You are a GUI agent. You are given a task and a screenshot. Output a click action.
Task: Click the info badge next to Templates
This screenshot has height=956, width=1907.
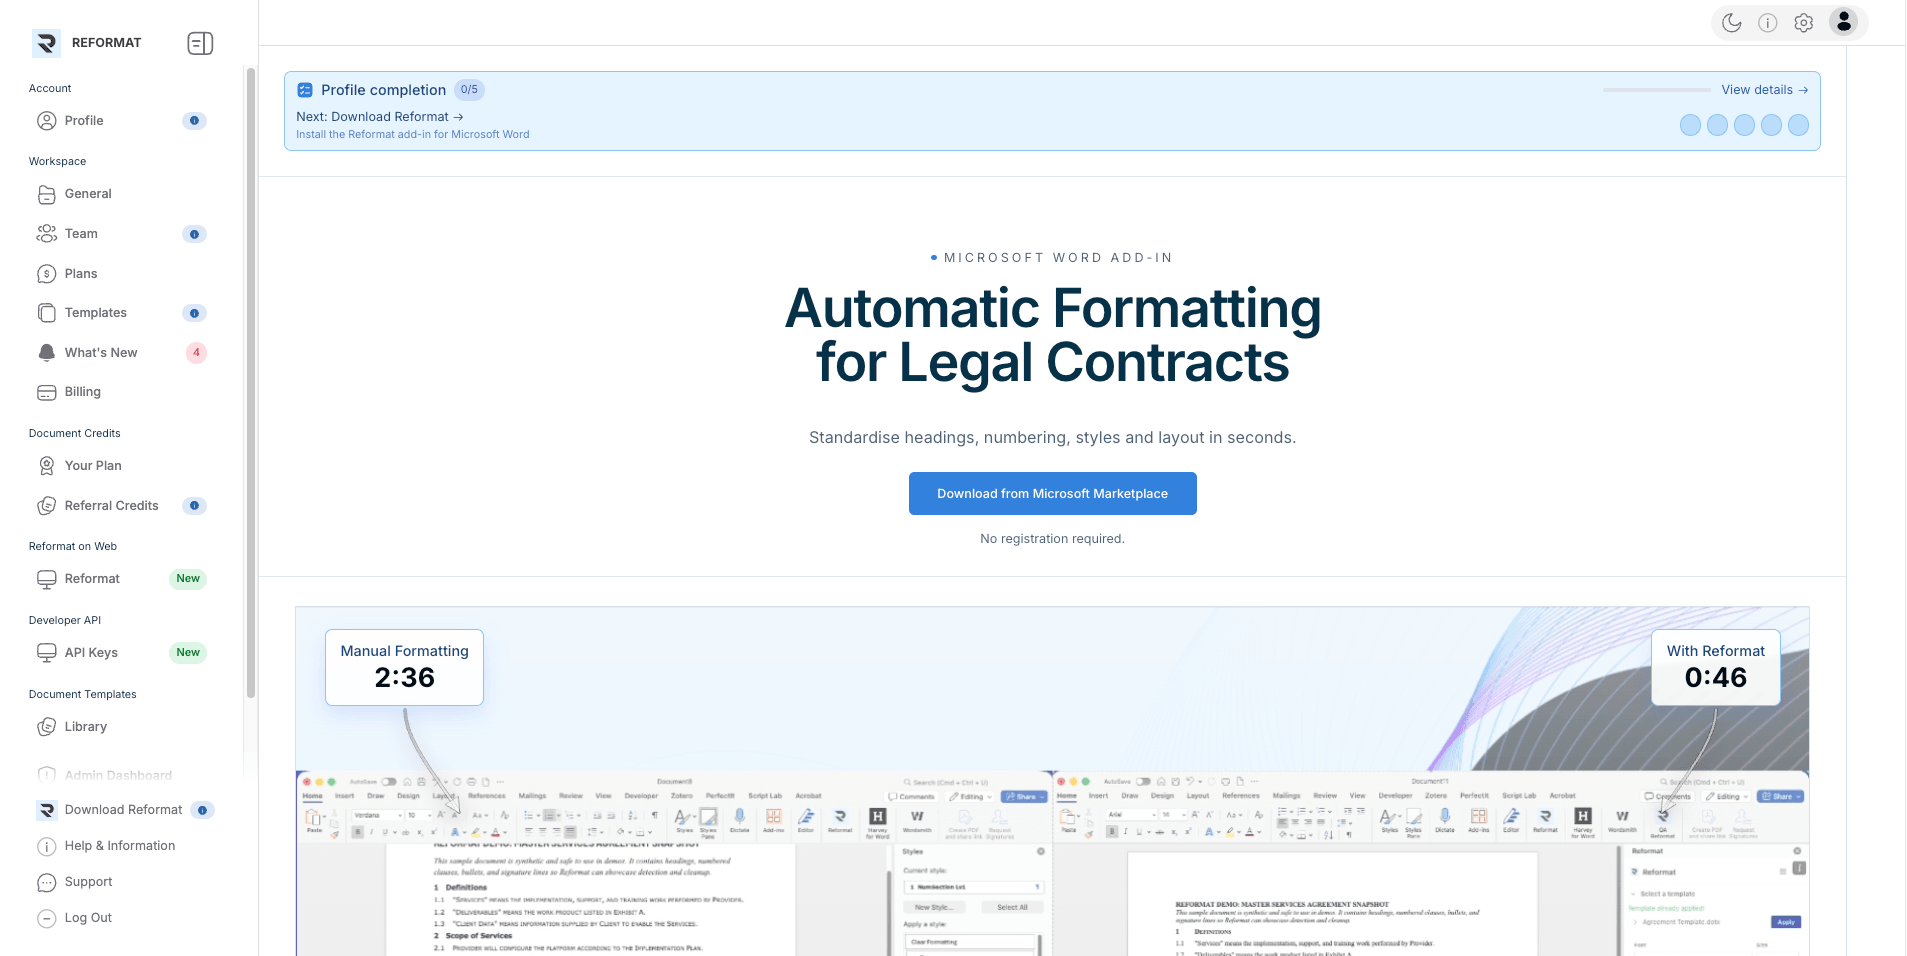[194, 313]
